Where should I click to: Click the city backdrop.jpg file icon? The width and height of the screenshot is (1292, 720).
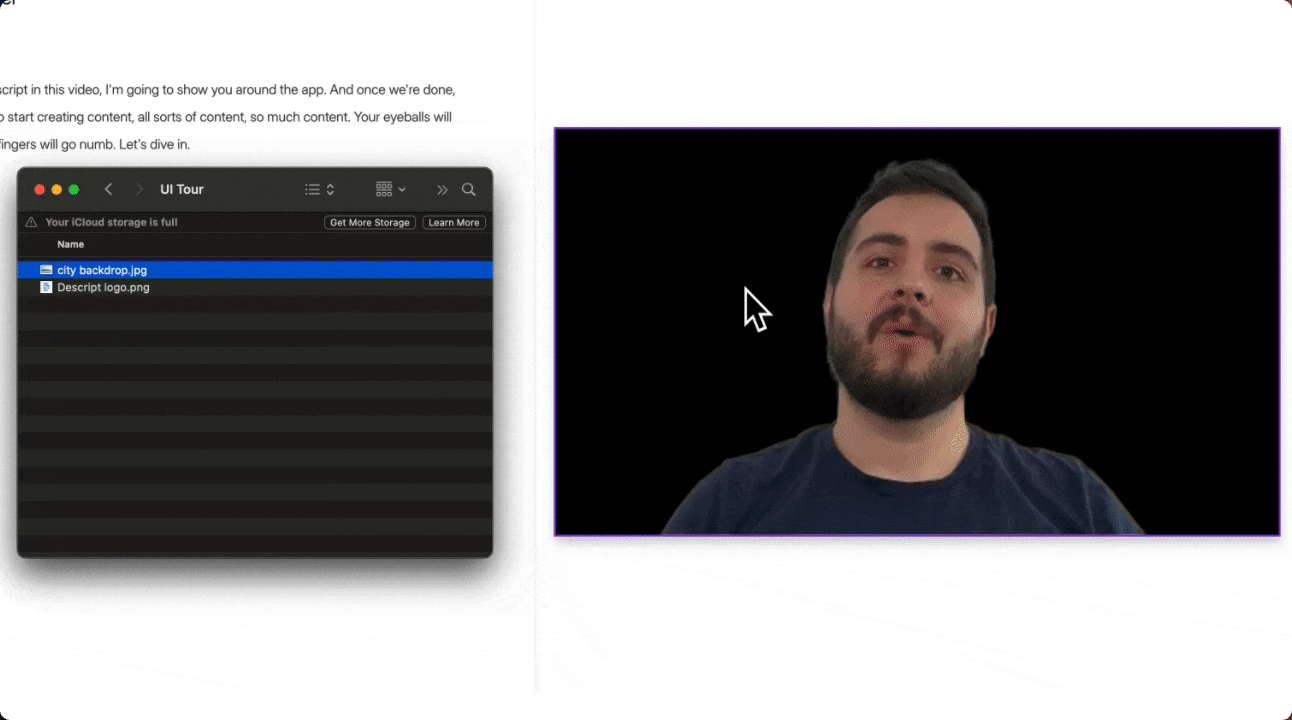(46, 270)
